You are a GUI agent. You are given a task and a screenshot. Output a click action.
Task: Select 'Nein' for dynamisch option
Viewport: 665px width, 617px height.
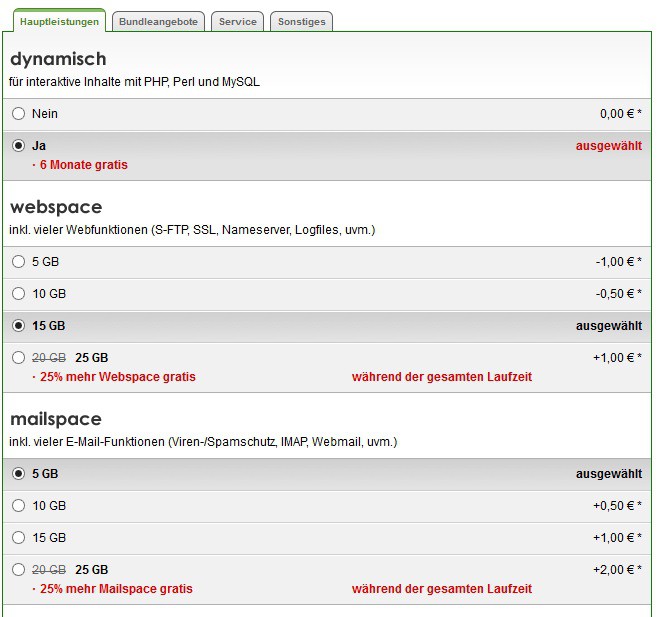tap(19, 114)
